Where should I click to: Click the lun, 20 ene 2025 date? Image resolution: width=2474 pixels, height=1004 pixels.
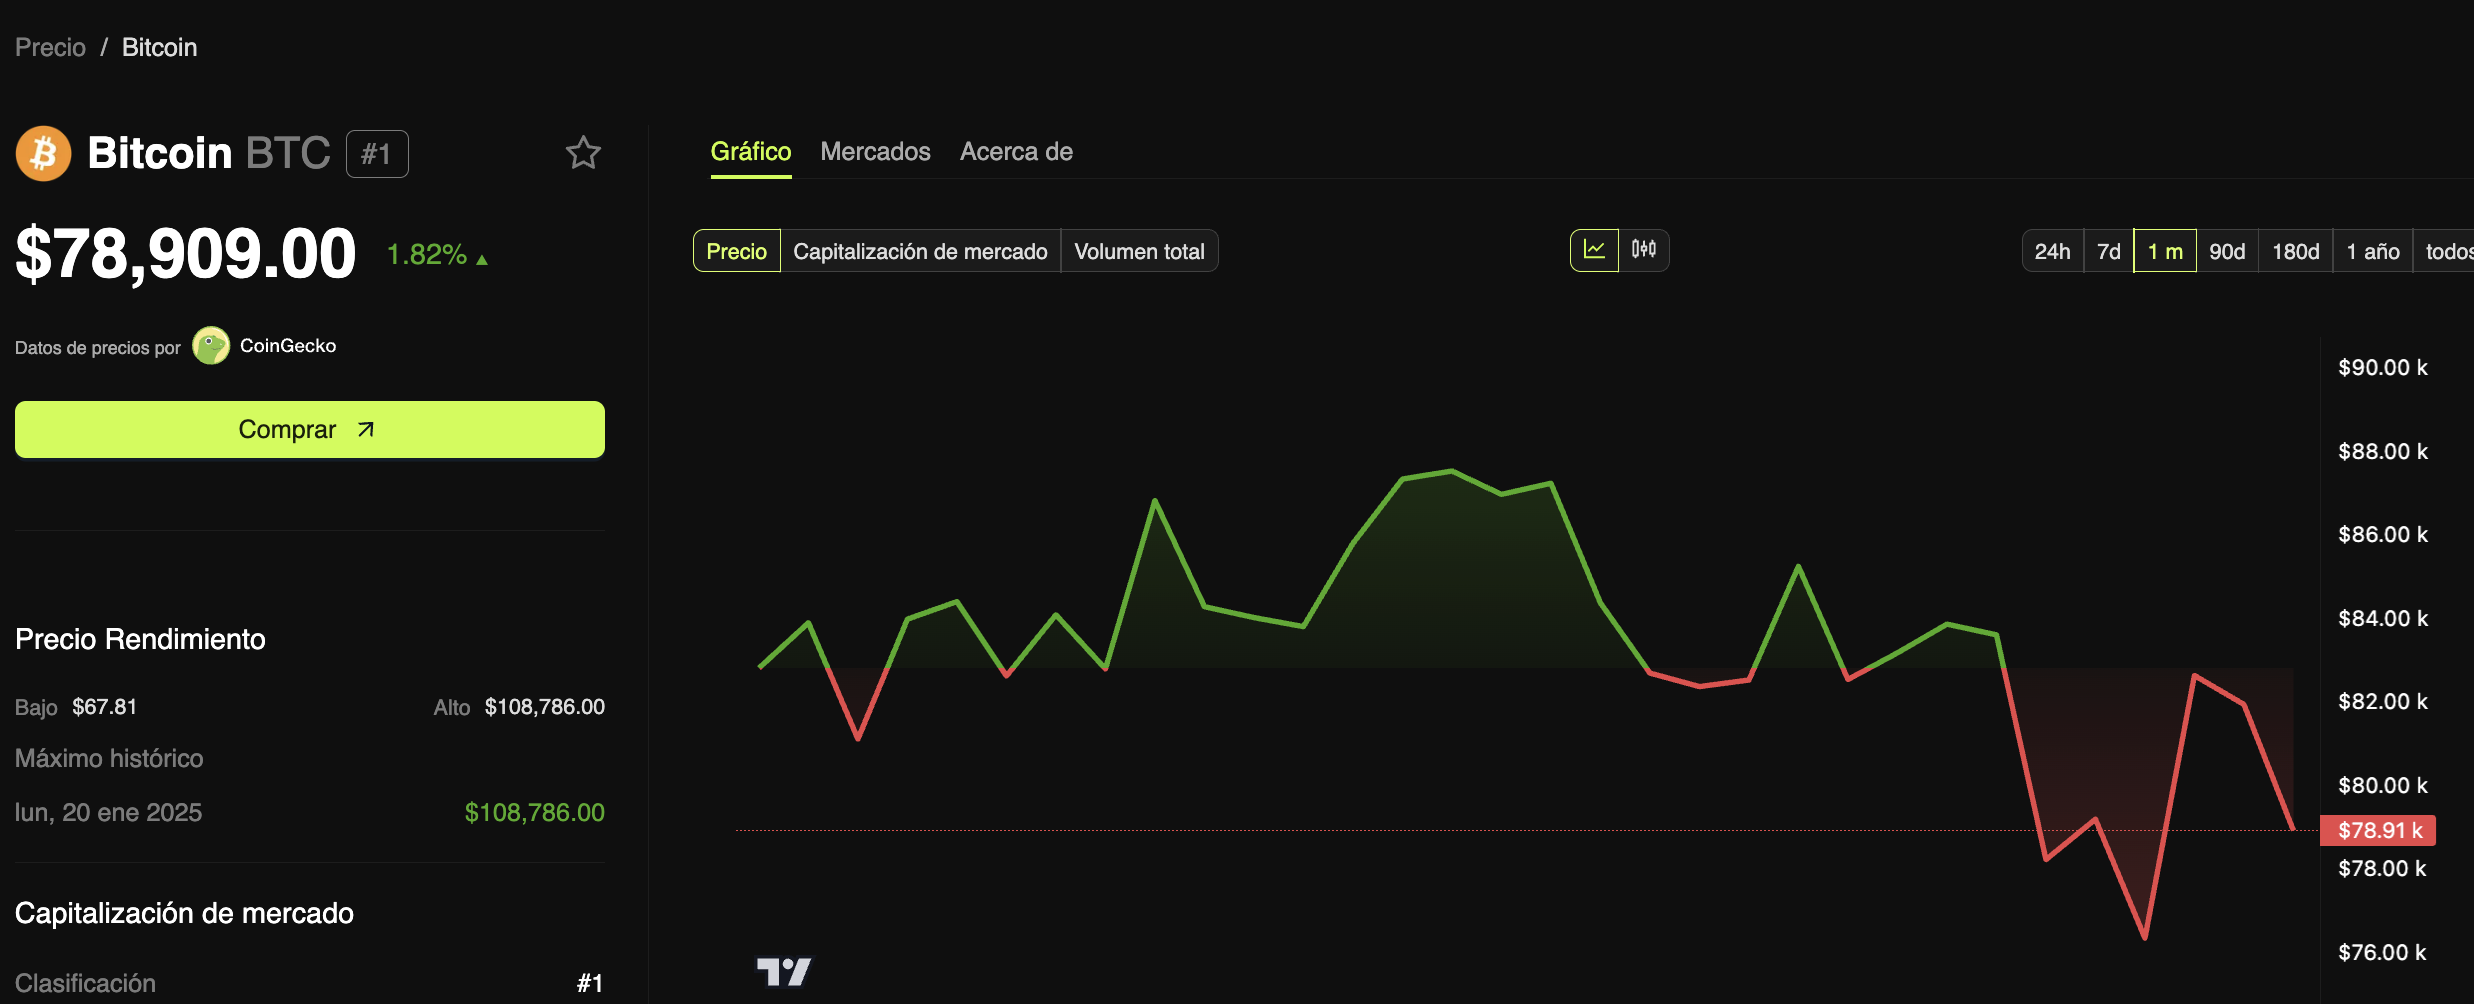(108, 812)
